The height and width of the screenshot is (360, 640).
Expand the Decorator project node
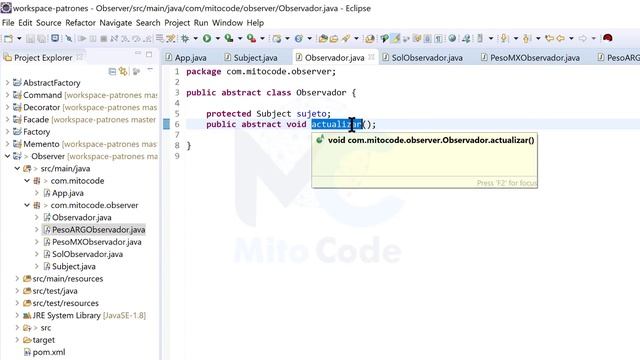tap(7, 107)
